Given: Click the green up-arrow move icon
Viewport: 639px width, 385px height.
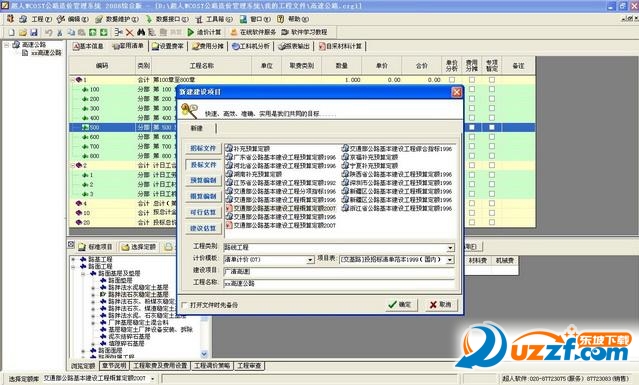Looking at the screenshot, I should [93, 32].
